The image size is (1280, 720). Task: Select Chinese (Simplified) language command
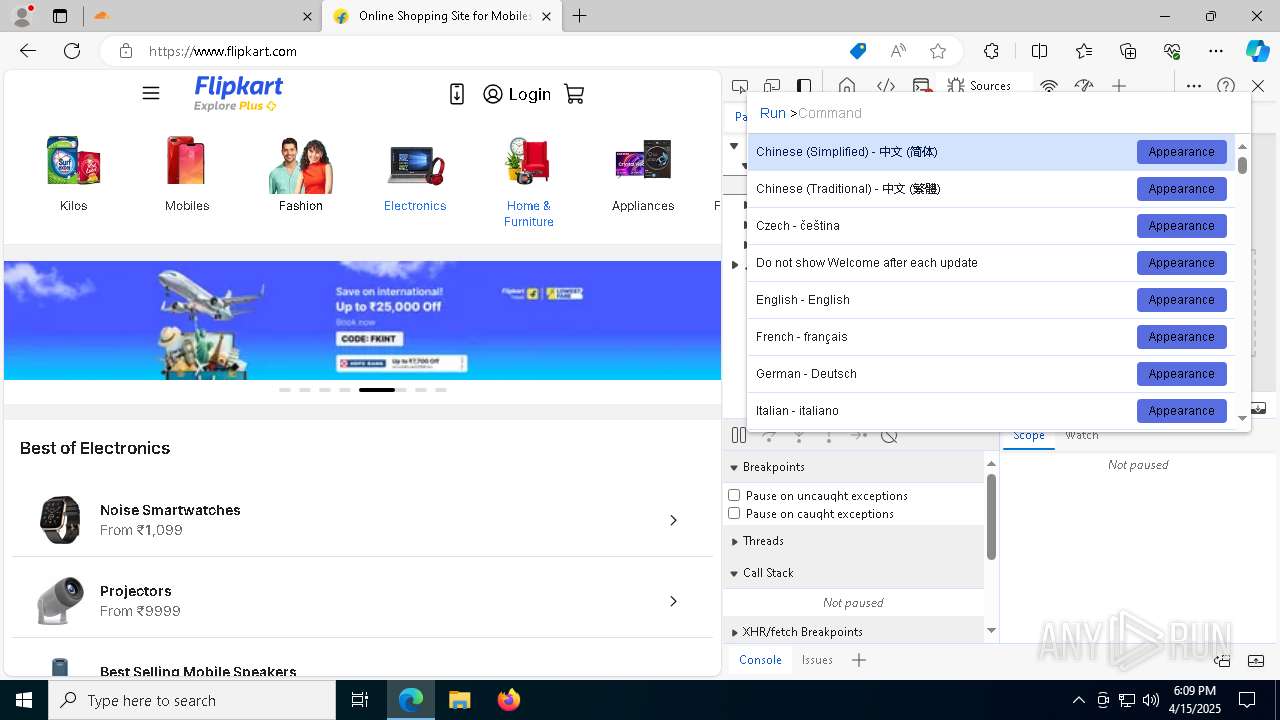[x=991, y=152]
